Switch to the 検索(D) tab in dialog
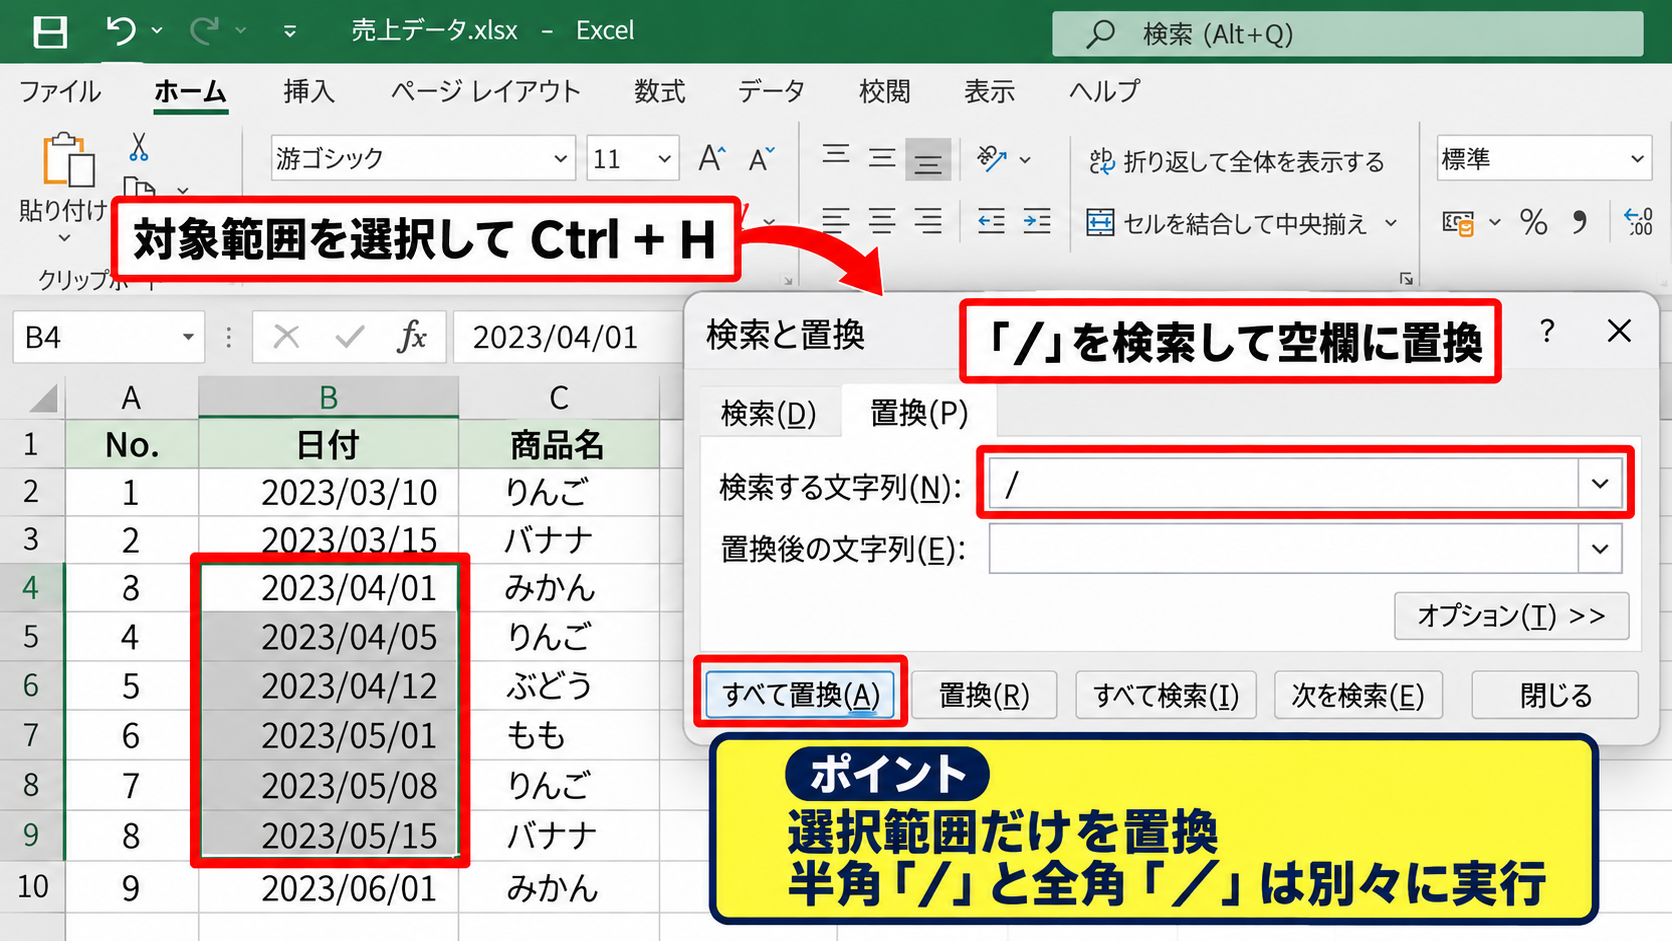Screen dimensions: 1672x941 pyautogui.click(x=768, y=413)
